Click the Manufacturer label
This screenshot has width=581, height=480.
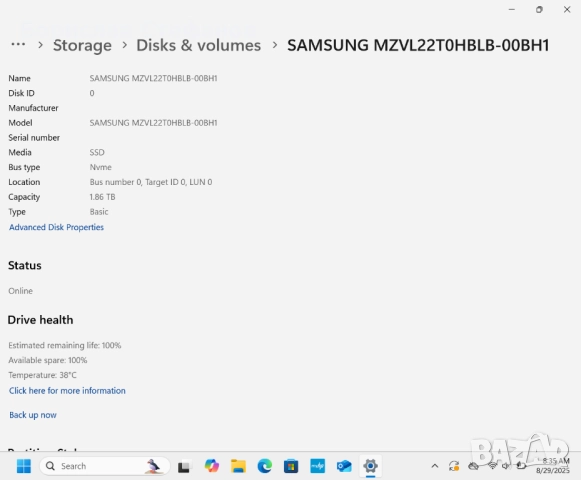click(33, 108)
